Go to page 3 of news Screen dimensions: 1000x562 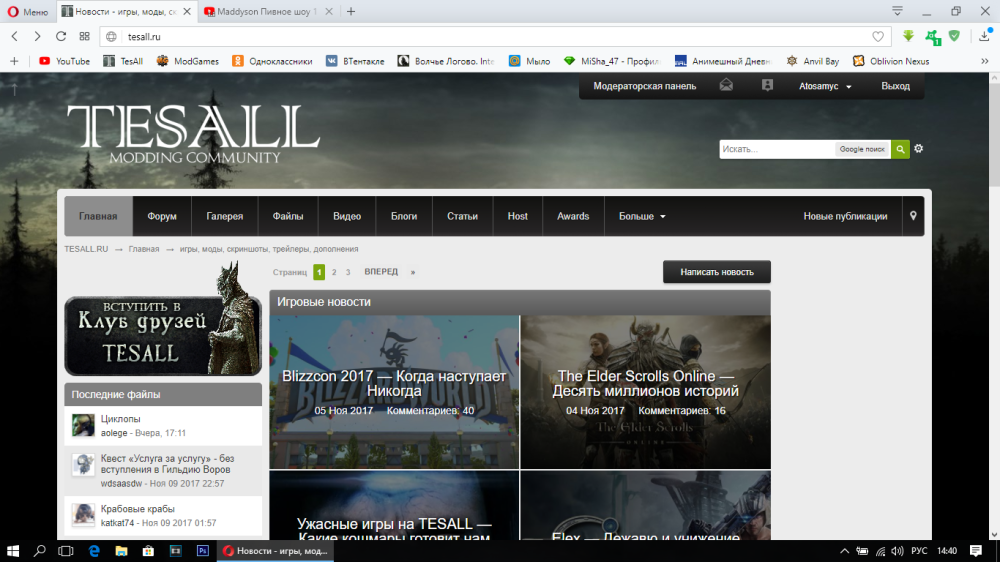(x=348, y=272)
